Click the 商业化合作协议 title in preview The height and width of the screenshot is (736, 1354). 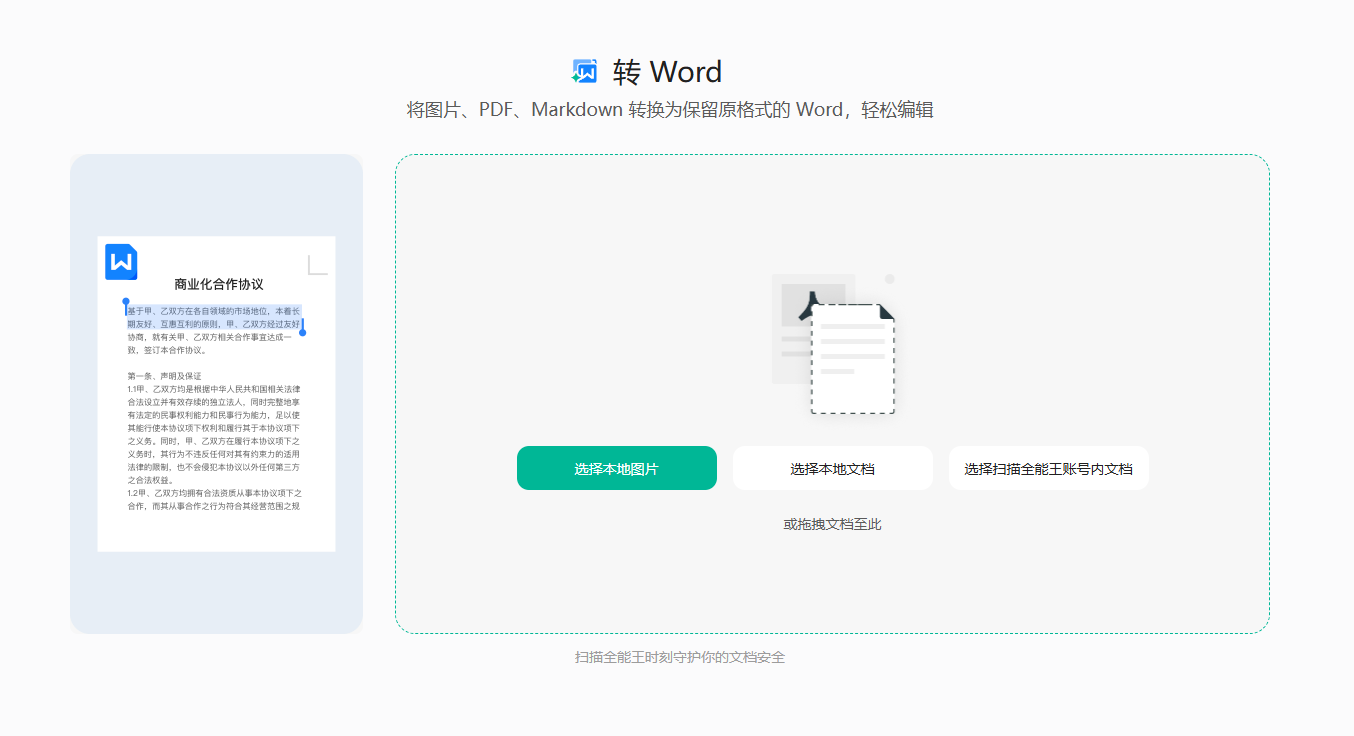click(219, 285)
